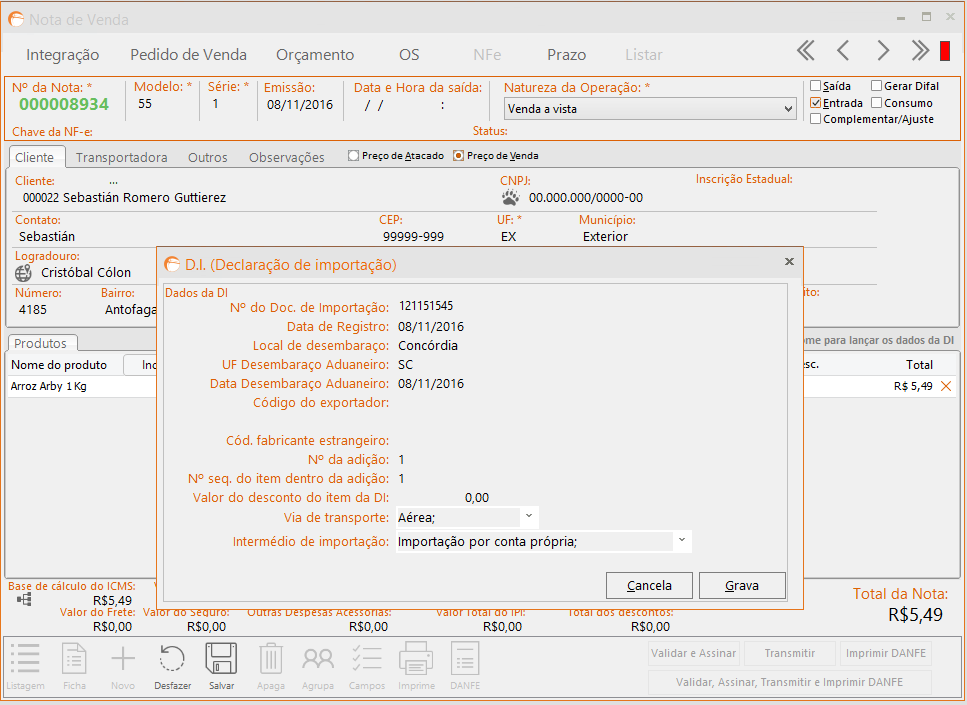This screenshot has height=705, width=967.
Task: Remove Arroz Arby item with X icon
Action: (x=945, y=386)
